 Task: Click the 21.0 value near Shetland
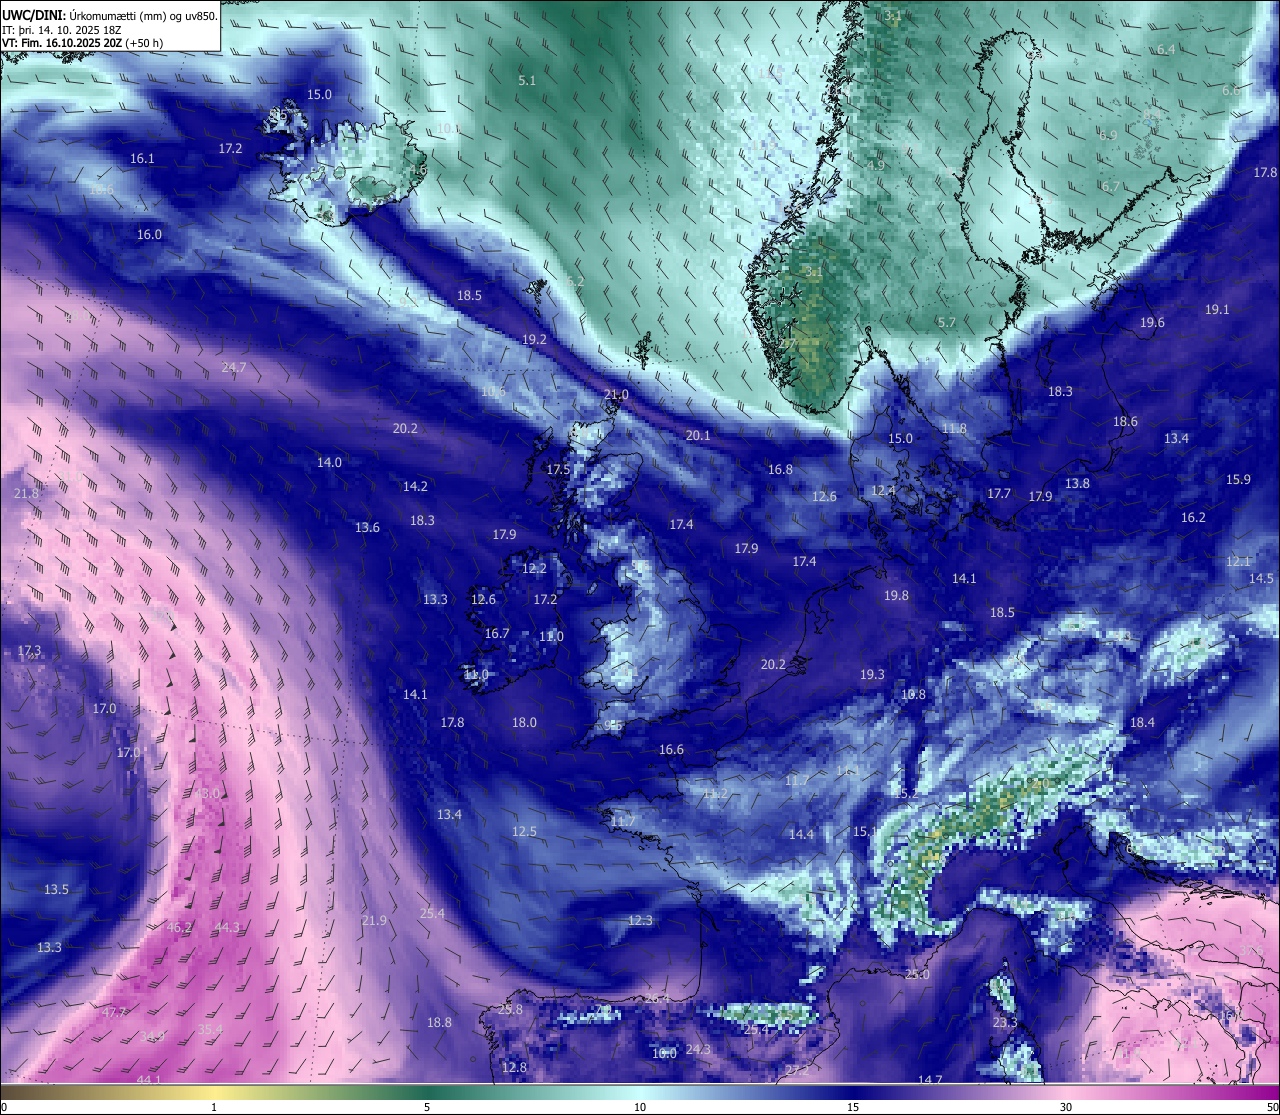(x=616, y=394)
